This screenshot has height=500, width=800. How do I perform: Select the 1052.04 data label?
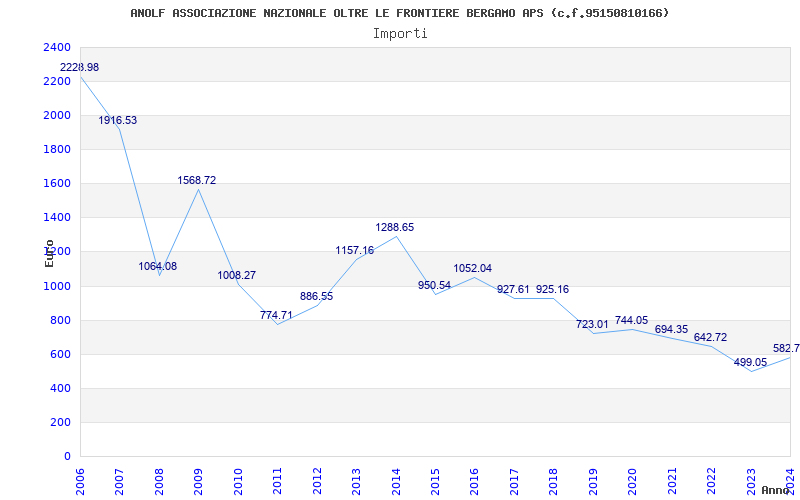[473, 268]
